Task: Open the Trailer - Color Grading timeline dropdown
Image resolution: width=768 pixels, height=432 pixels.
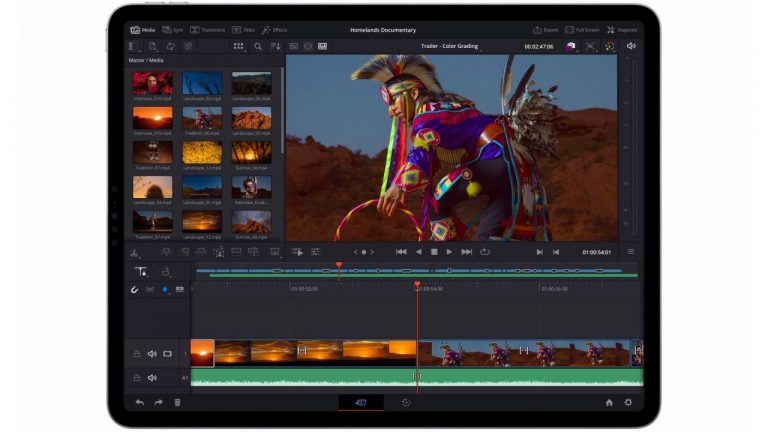Action: [450, 46]
